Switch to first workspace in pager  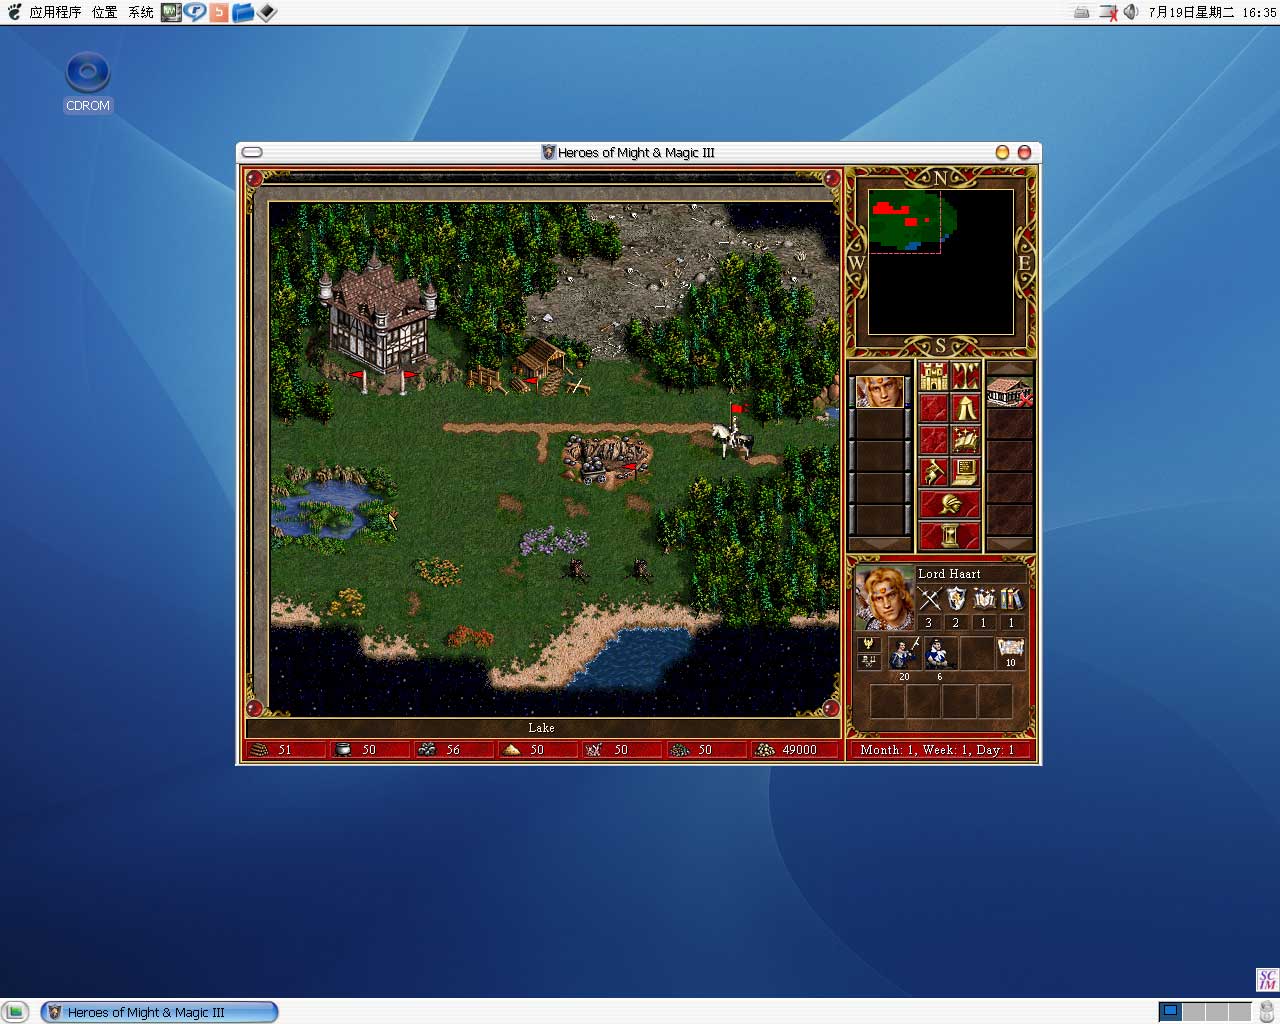pos(1170,1011)
